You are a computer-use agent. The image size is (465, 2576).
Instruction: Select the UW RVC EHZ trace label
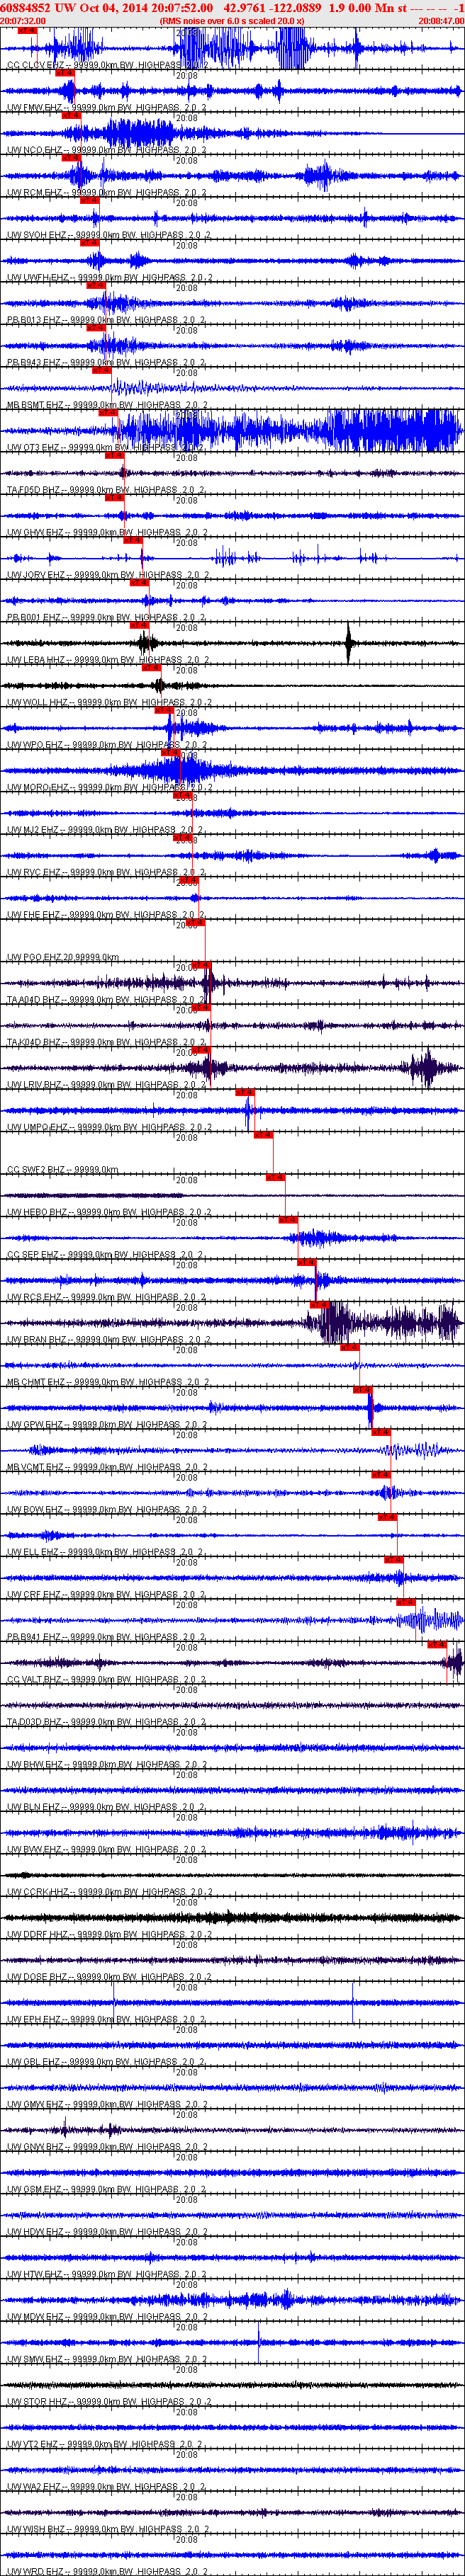coord(107,872)
